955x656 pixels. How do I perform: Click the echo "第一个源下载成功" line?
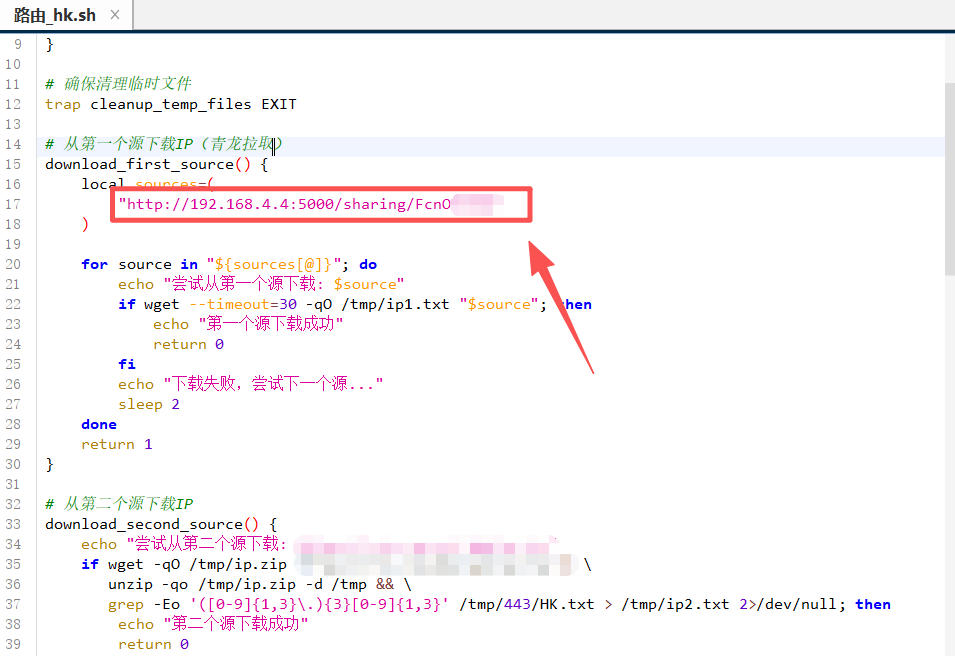coord(248,324)
